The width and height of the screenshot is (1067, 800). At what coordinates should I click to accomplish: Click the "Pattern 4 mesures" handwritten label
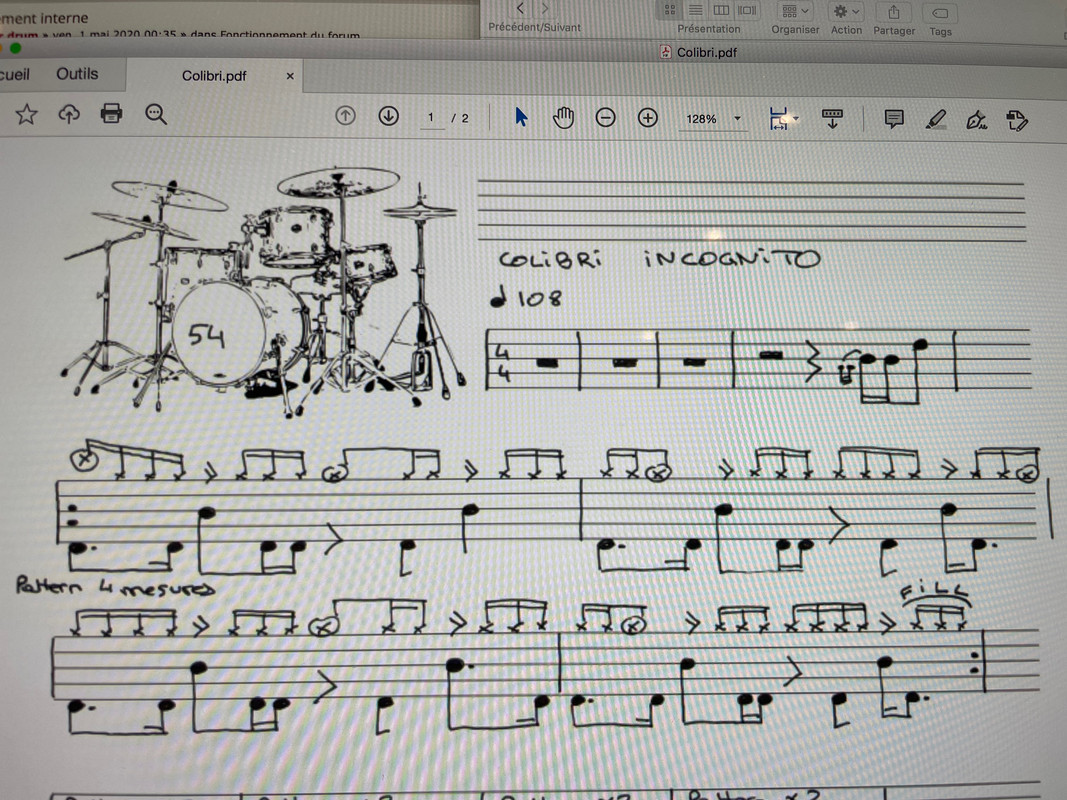click(x=115, y=586)
